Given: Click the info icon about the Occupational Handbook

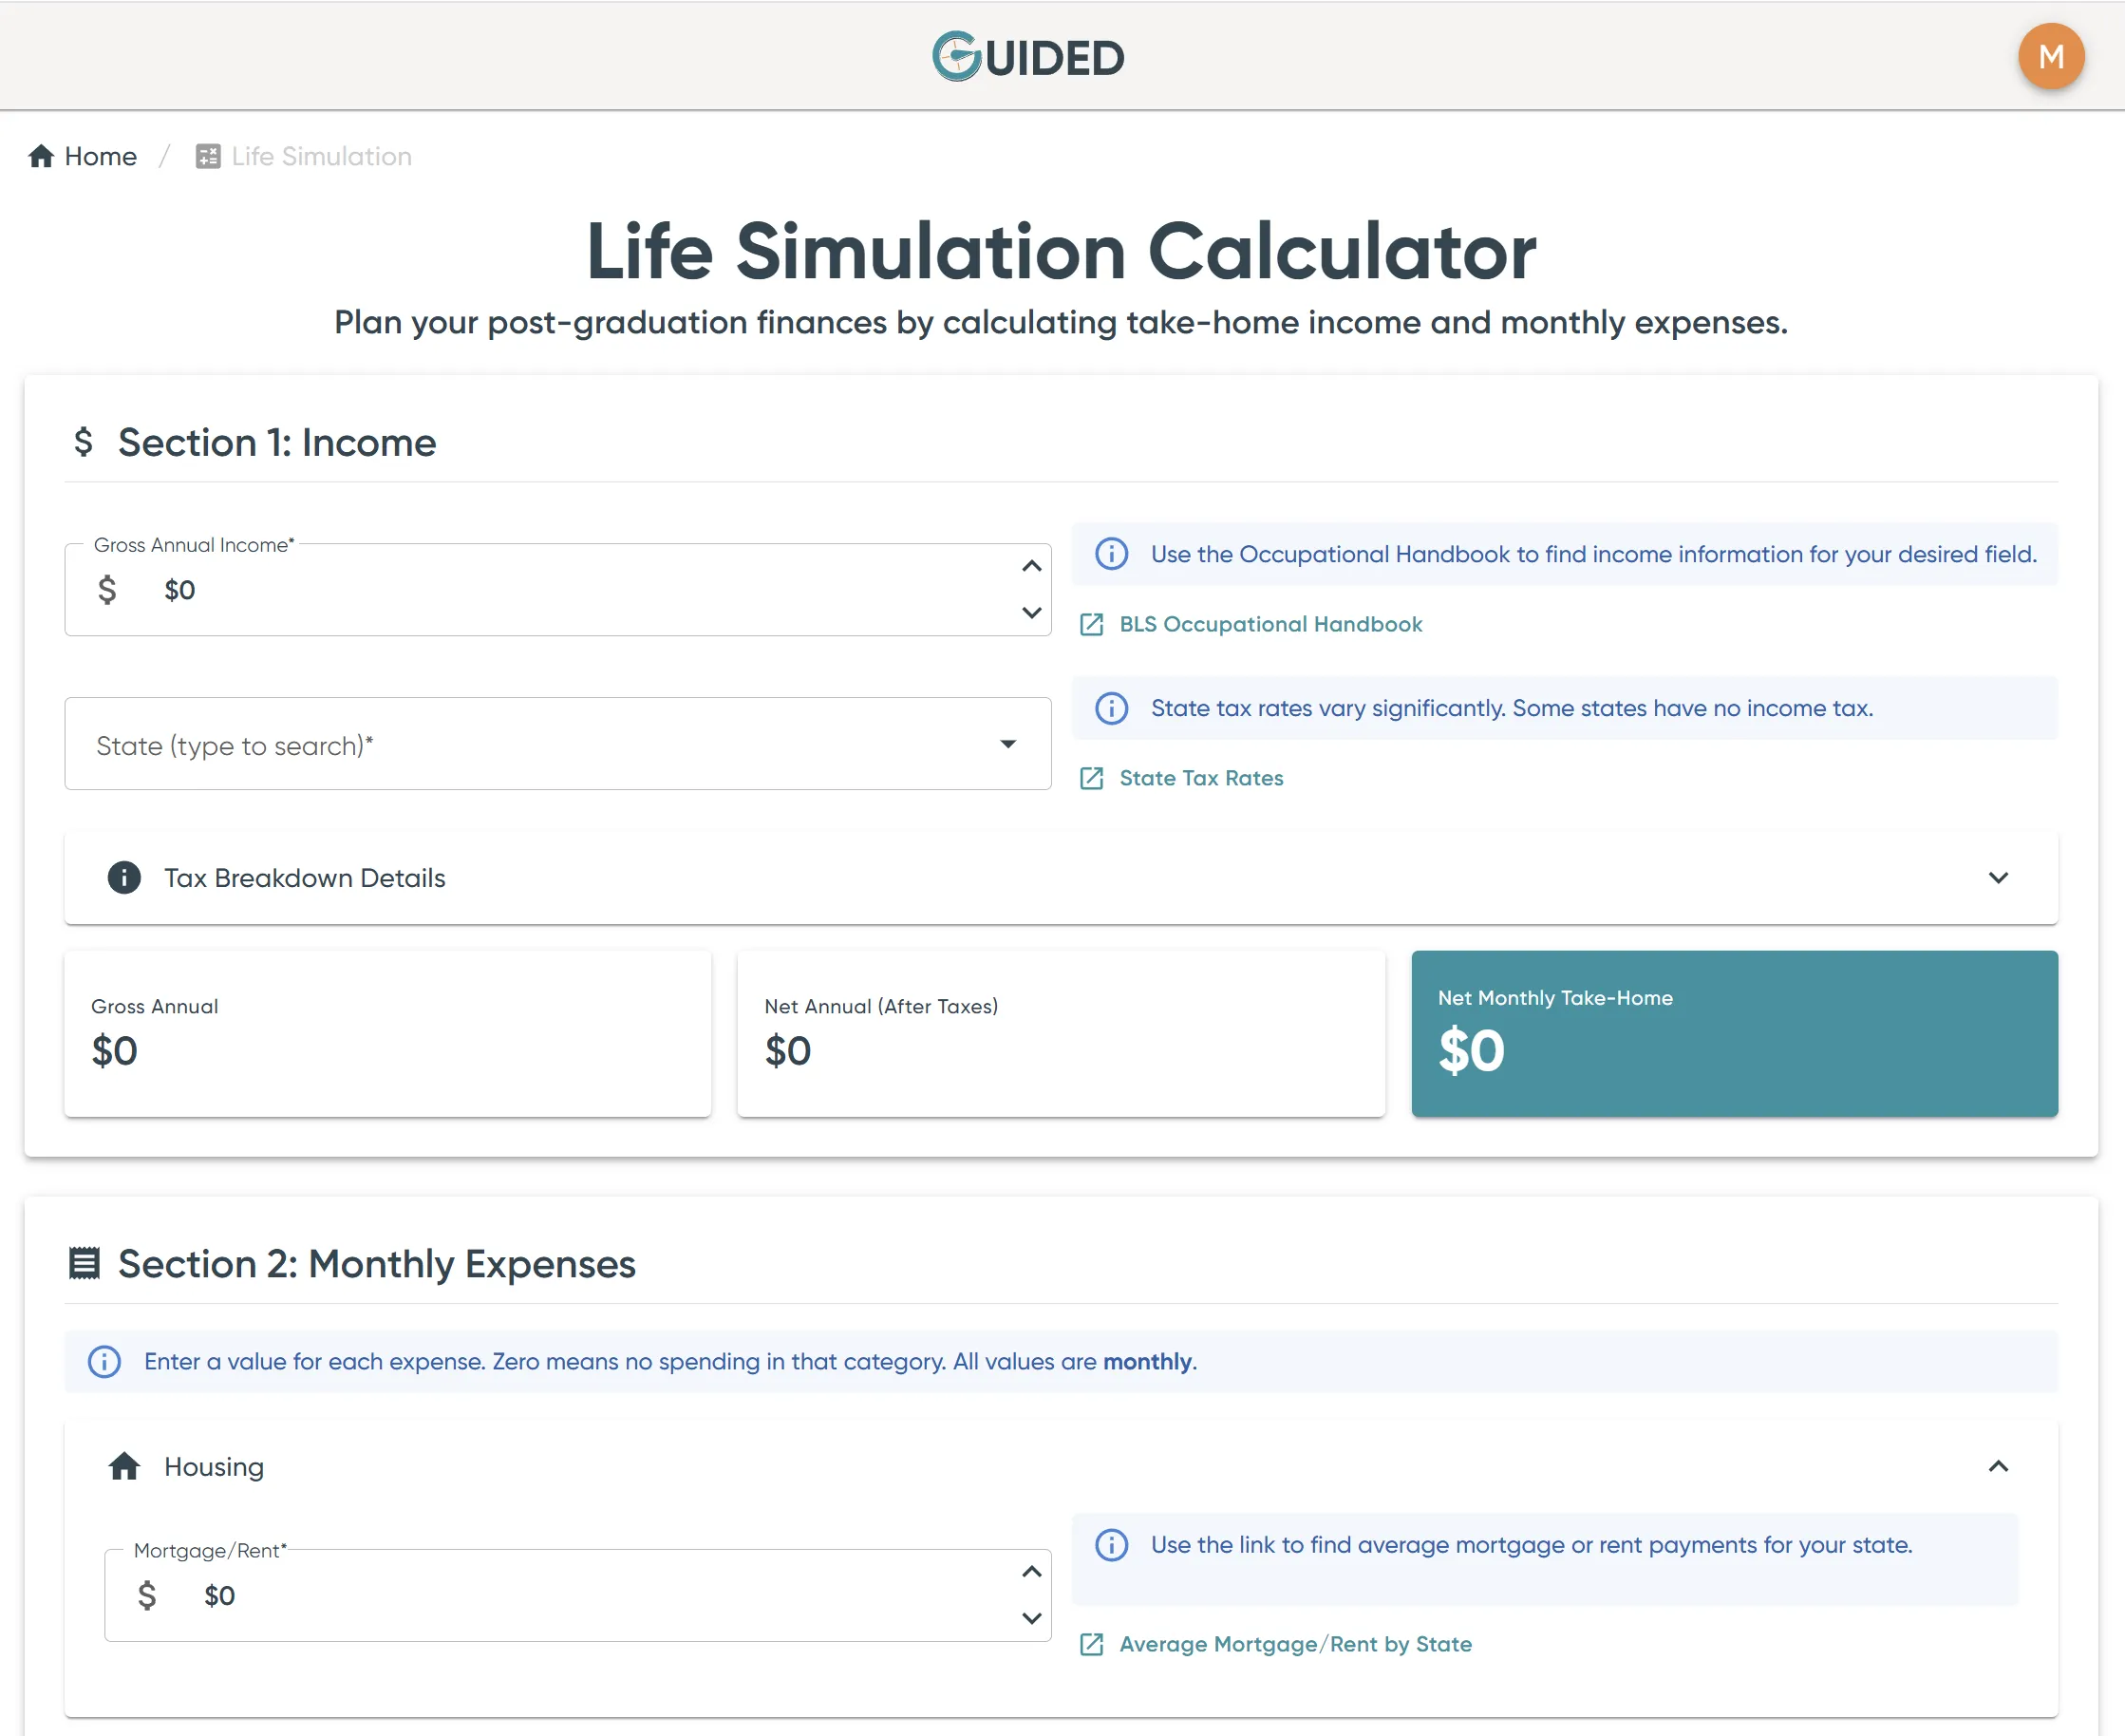Looking at the screenshot, I should click(1110, 554).
